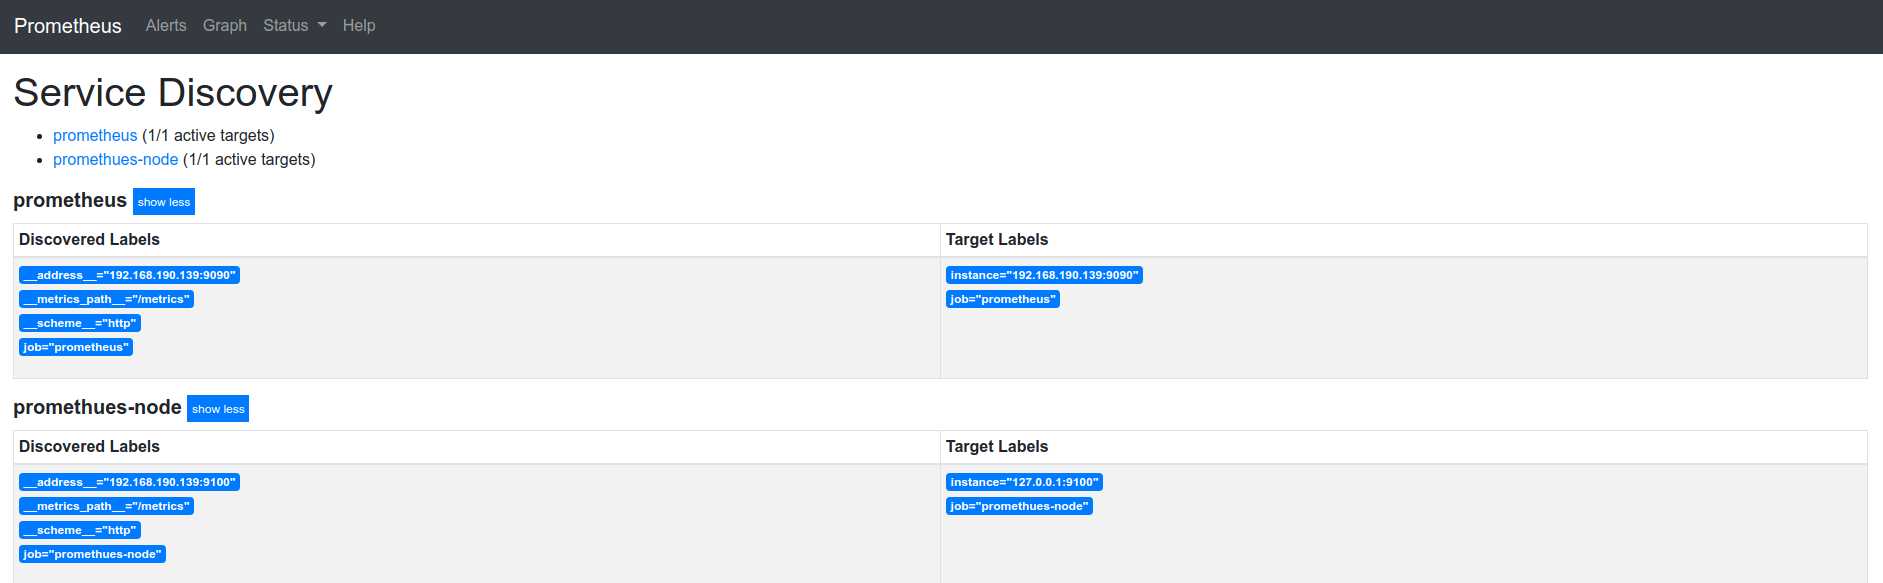
Task: Select the instance="192.168.190.139:9090" target label
Action: pos(1044,275)
